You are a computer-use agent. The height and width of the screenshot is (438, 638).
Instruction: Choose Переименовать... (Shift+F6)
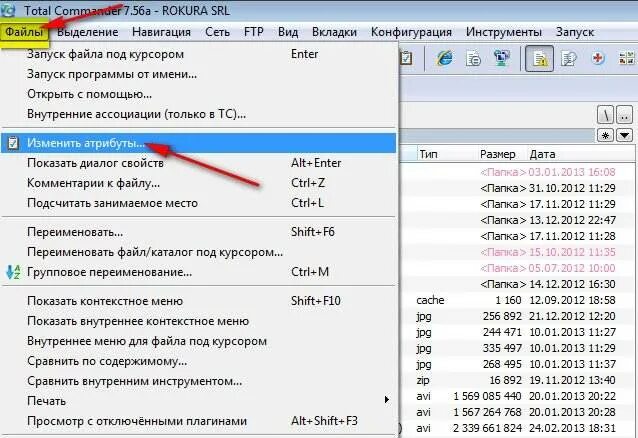coord(199,232)
